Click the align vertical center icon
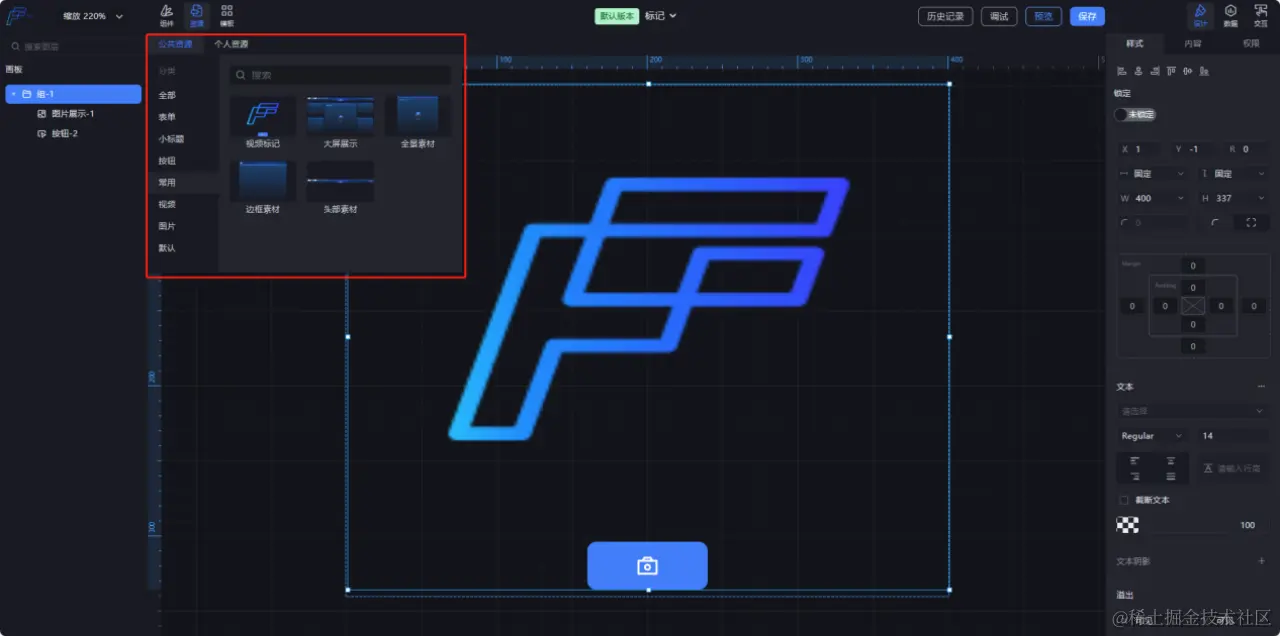 1187,71
